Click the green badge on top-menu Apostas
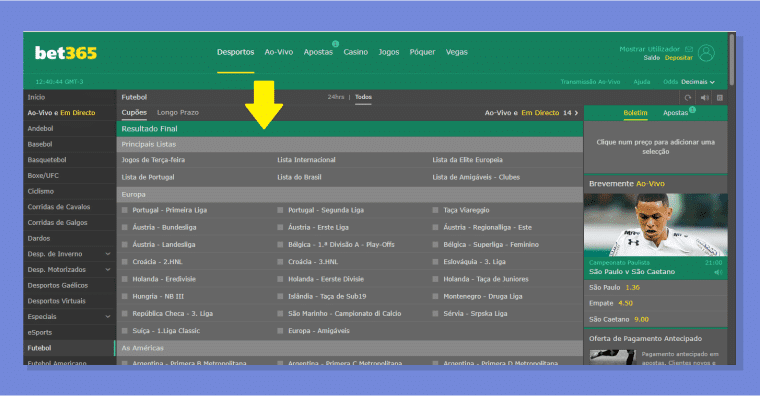 tap(335, 44)
